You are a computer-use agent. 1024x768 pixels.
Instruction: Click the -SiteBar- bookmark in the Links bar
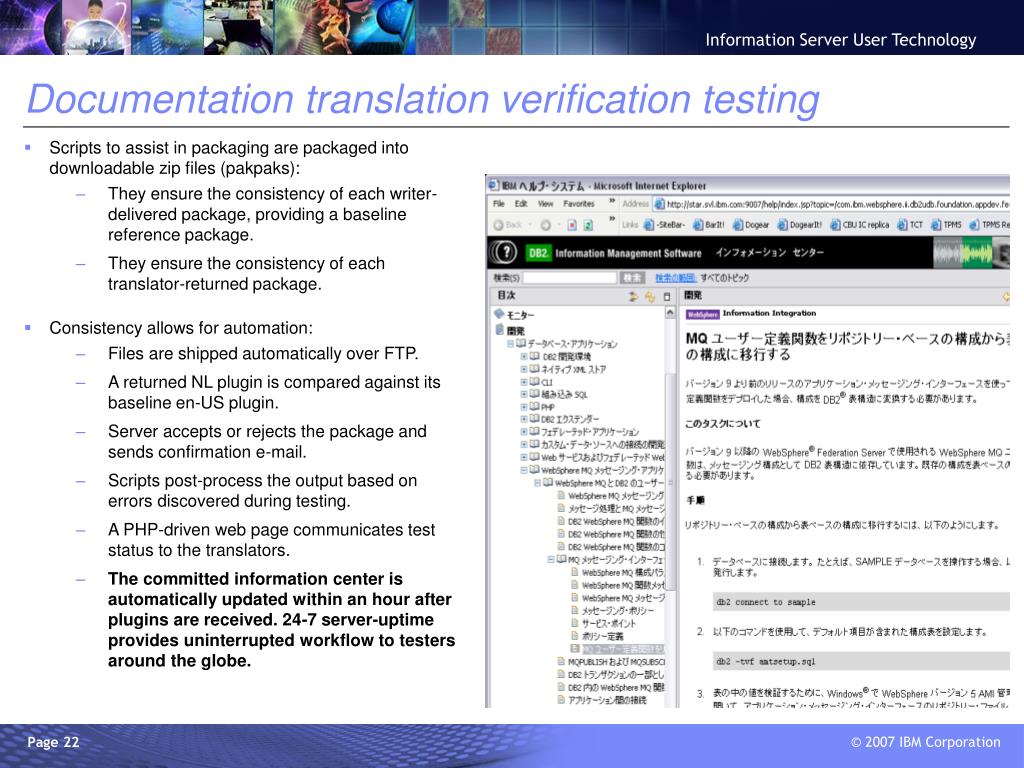(x=664, y=225)
